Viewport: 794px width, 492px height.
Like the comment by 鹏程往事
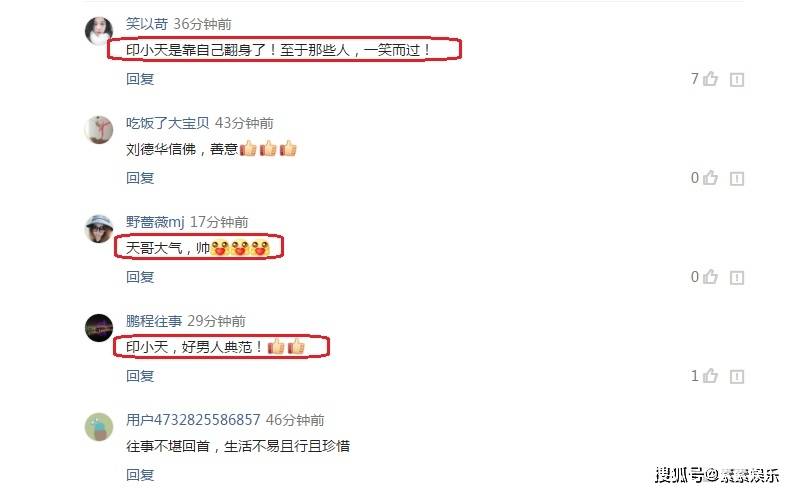click(710, 376)
